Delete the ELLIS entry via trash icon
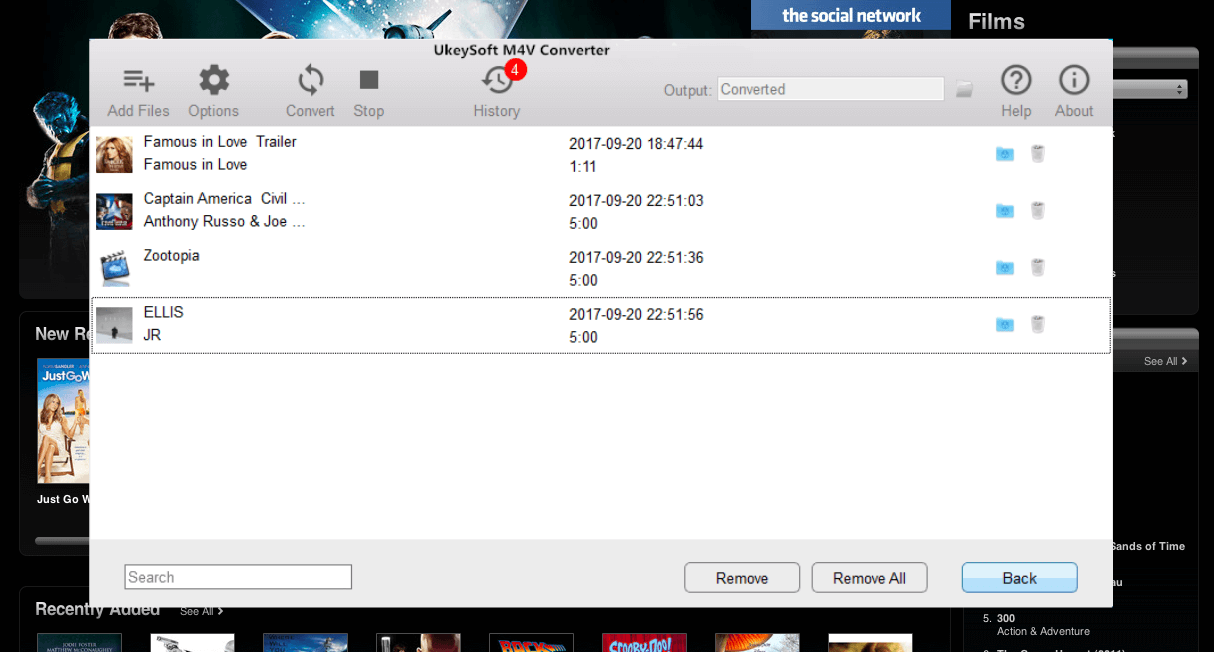The width and height of the screenshot is (1214, 652). tap(1038, 324)
